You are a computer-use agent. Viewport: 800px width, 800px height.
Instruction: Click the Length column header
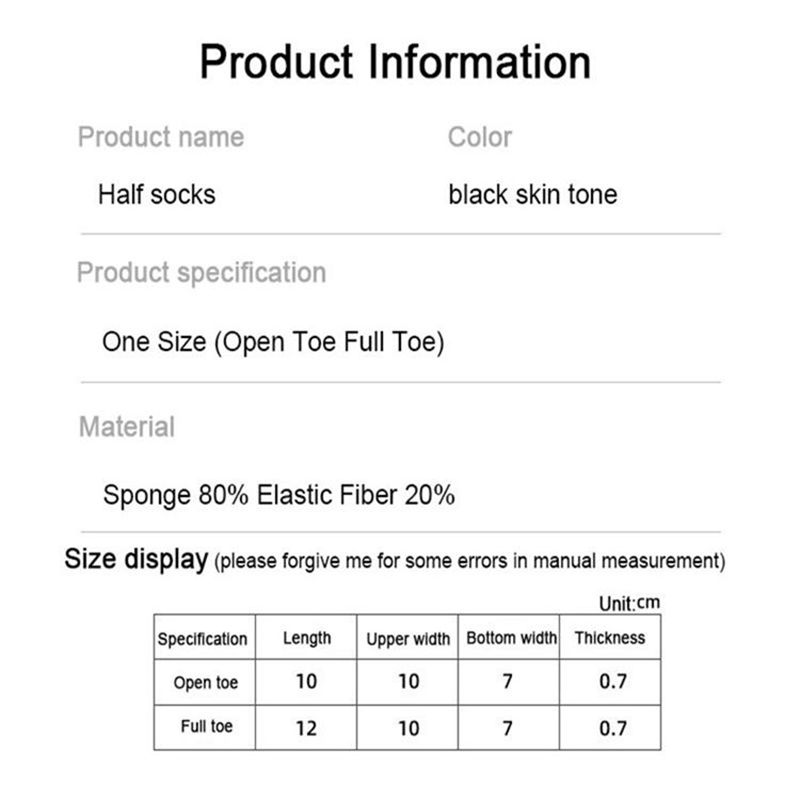[x=307, y=638]
